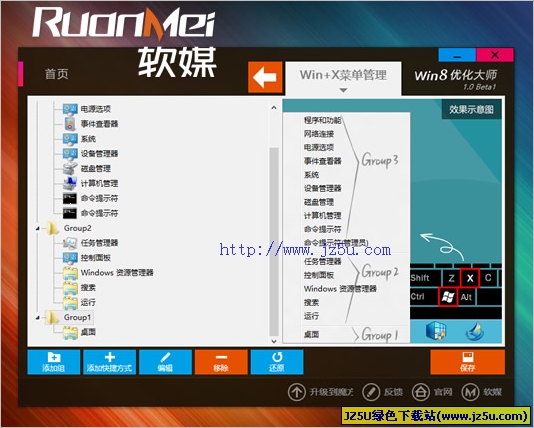Select the 运行 tree icon
534x428 pixels.
pyautogui.click(x=70, y=302)
